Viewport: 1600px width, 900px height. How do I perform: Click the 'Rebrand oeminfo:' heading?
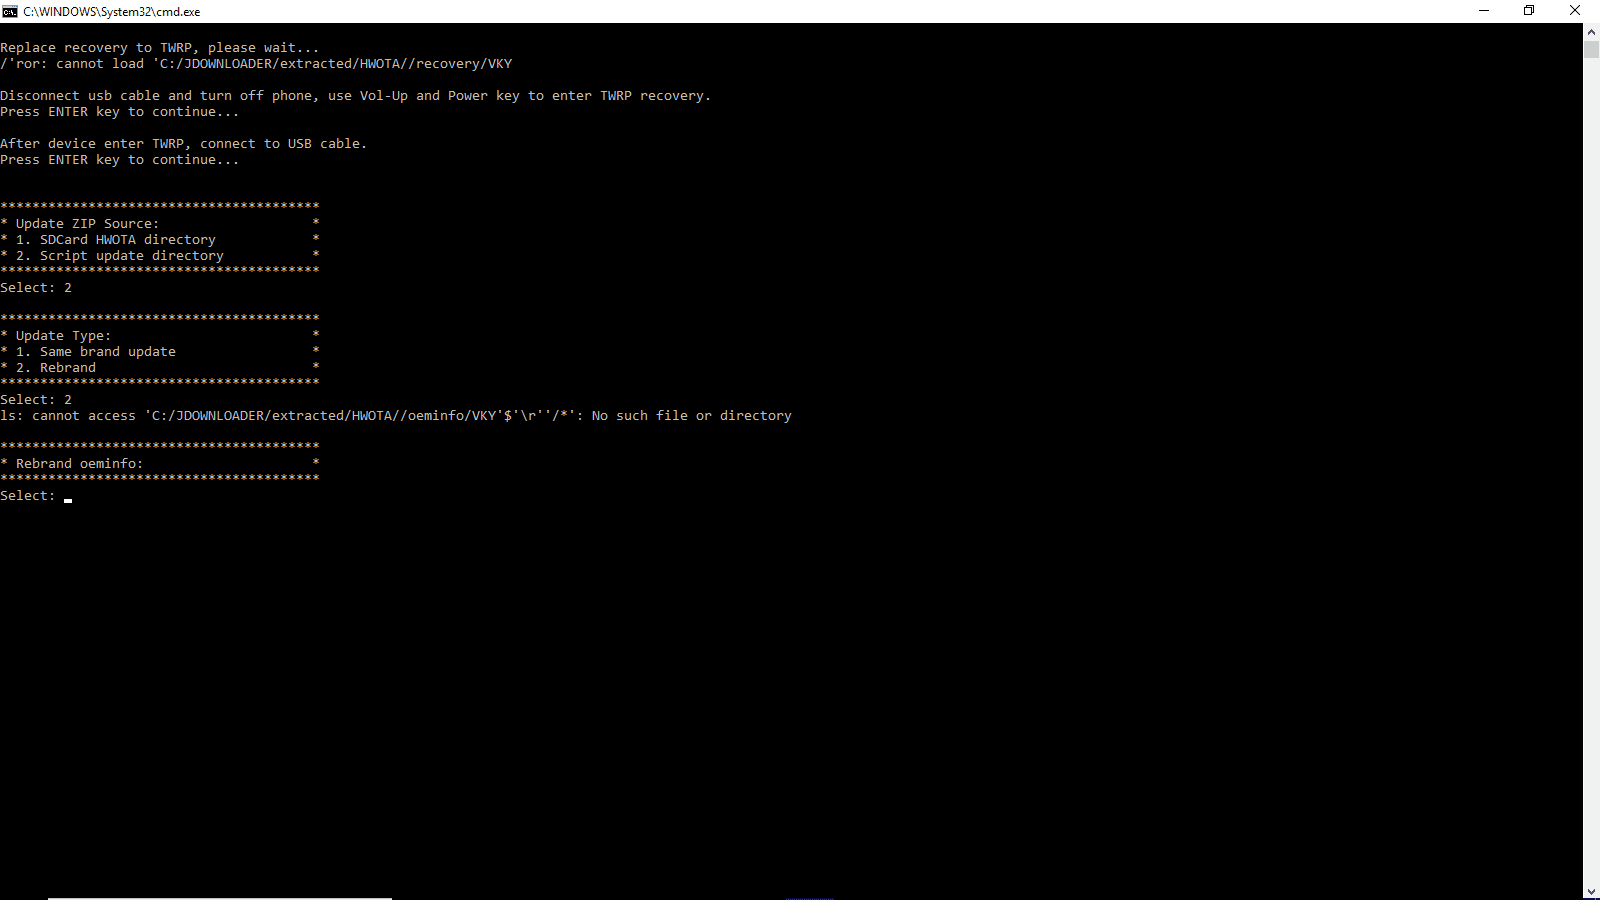pyautogui.click(x=79, y=464)
